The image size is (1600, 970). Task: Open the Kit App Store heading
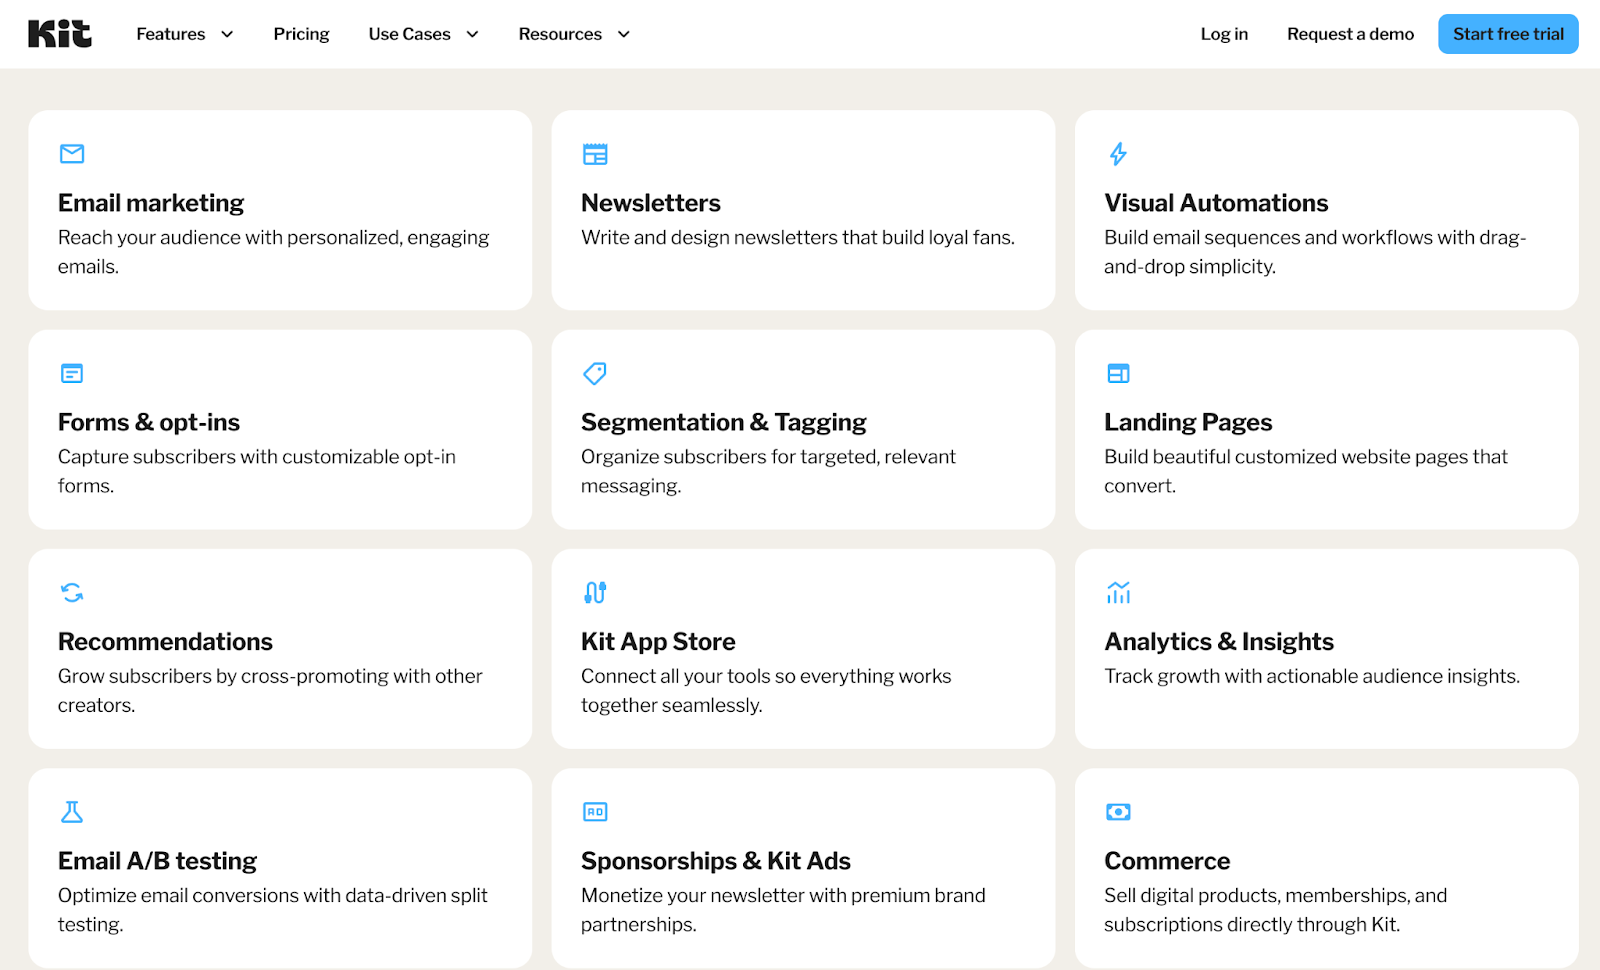point(658,641)
